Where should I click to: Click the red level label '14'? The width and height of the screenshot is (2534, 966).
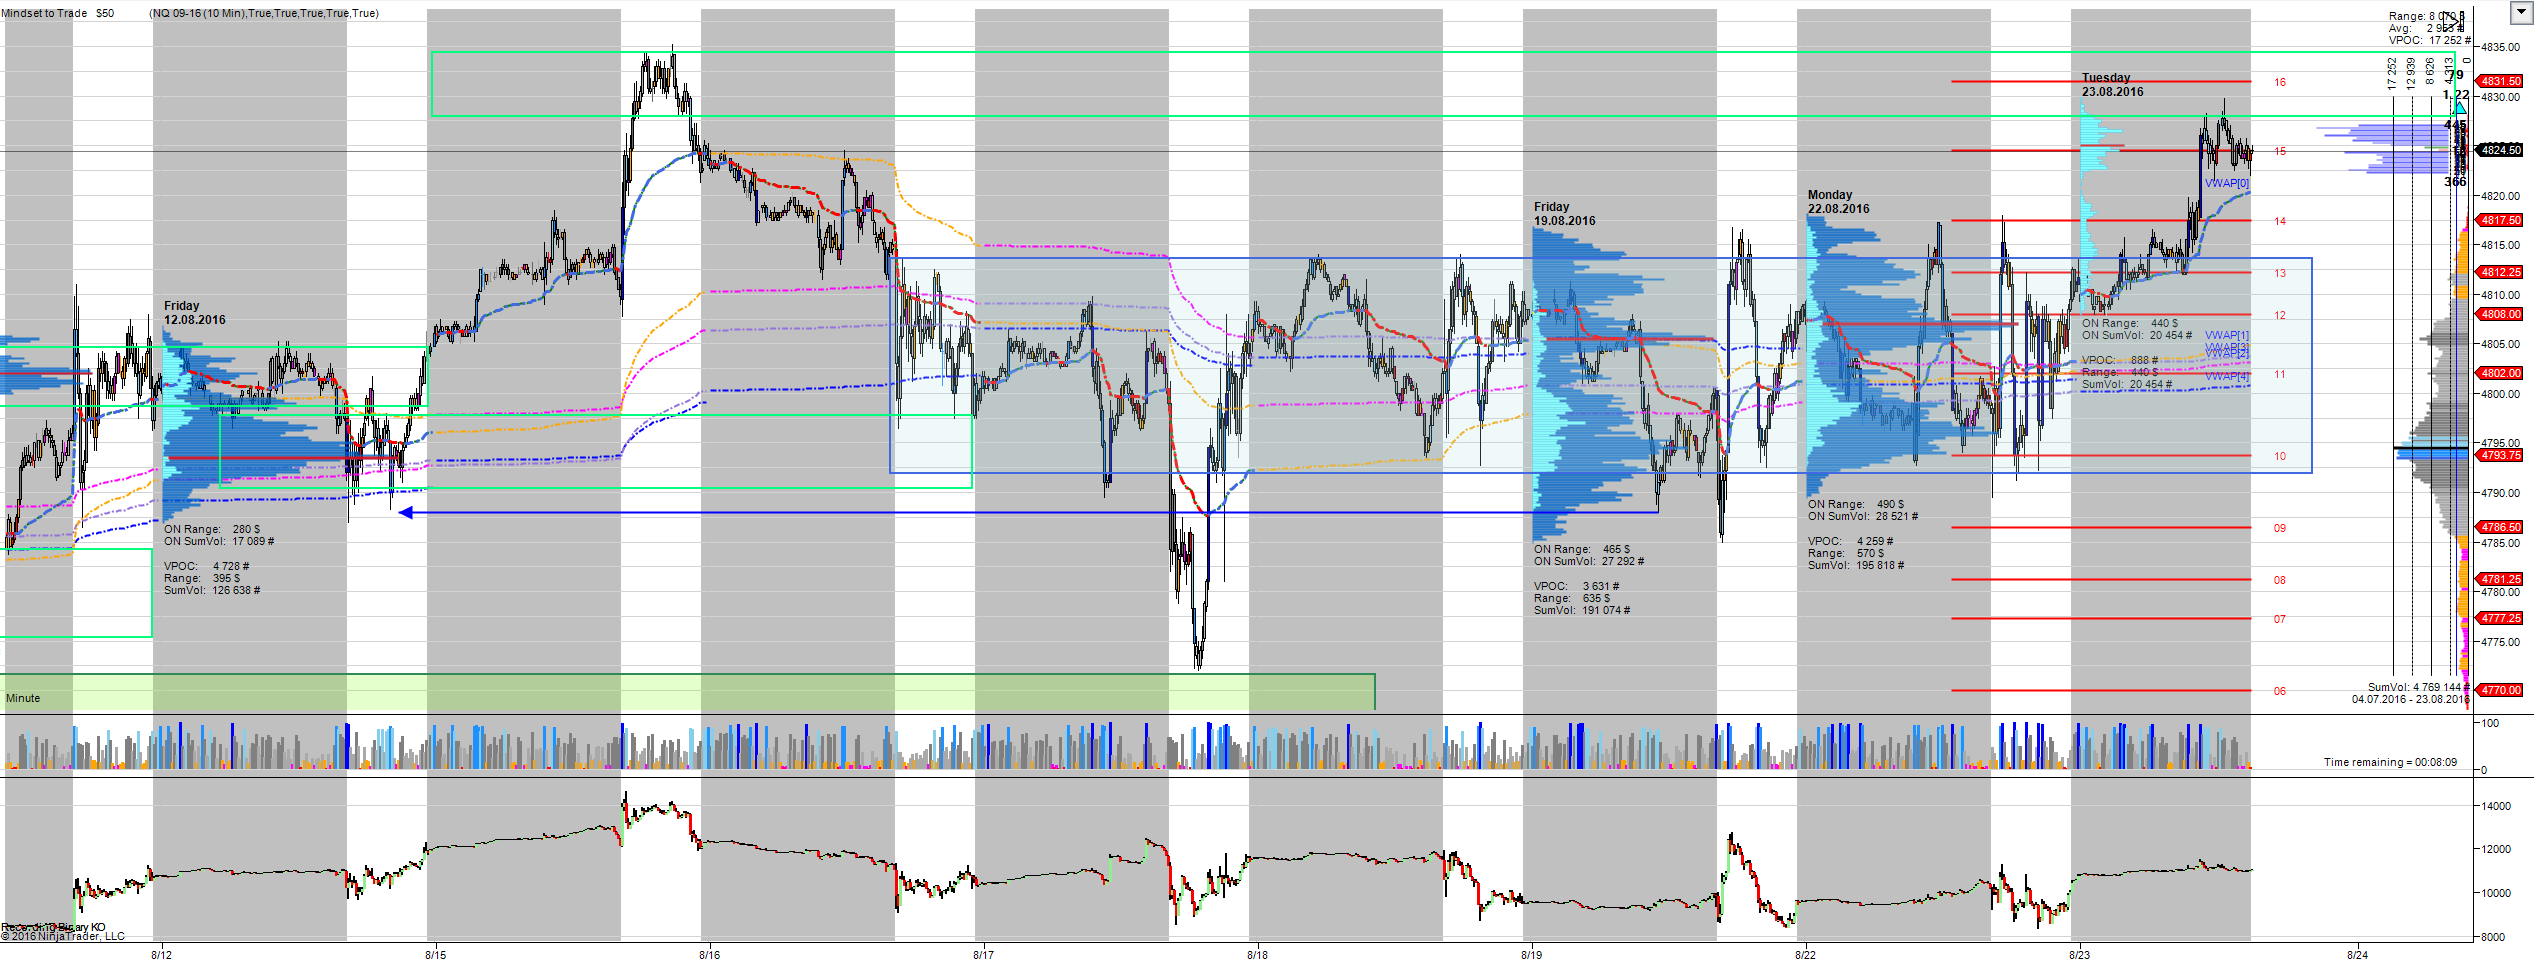tap(2280, 221)
